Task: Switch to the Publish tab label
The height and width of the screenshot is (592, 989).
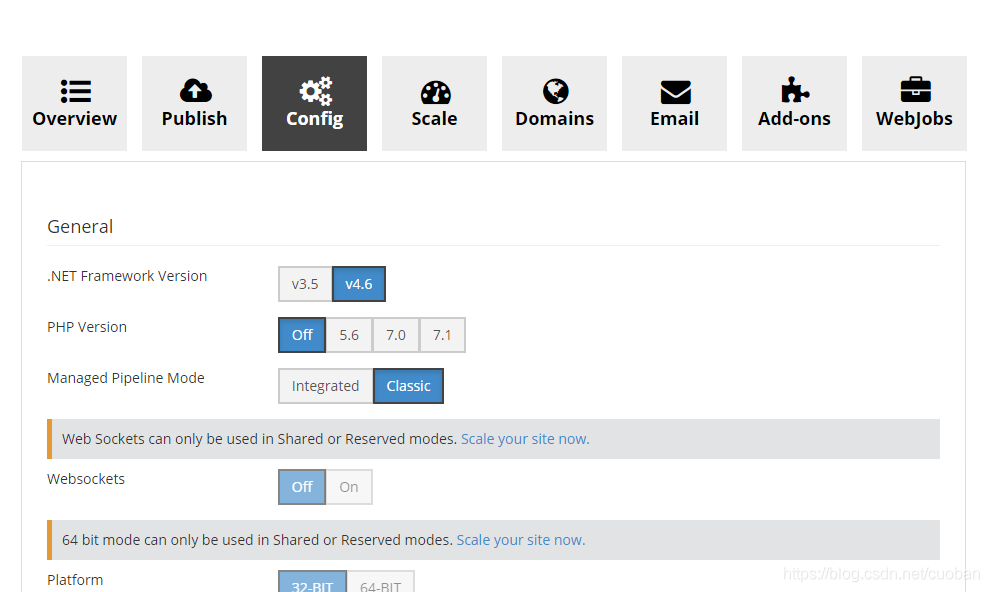Action: coord(194,119)
